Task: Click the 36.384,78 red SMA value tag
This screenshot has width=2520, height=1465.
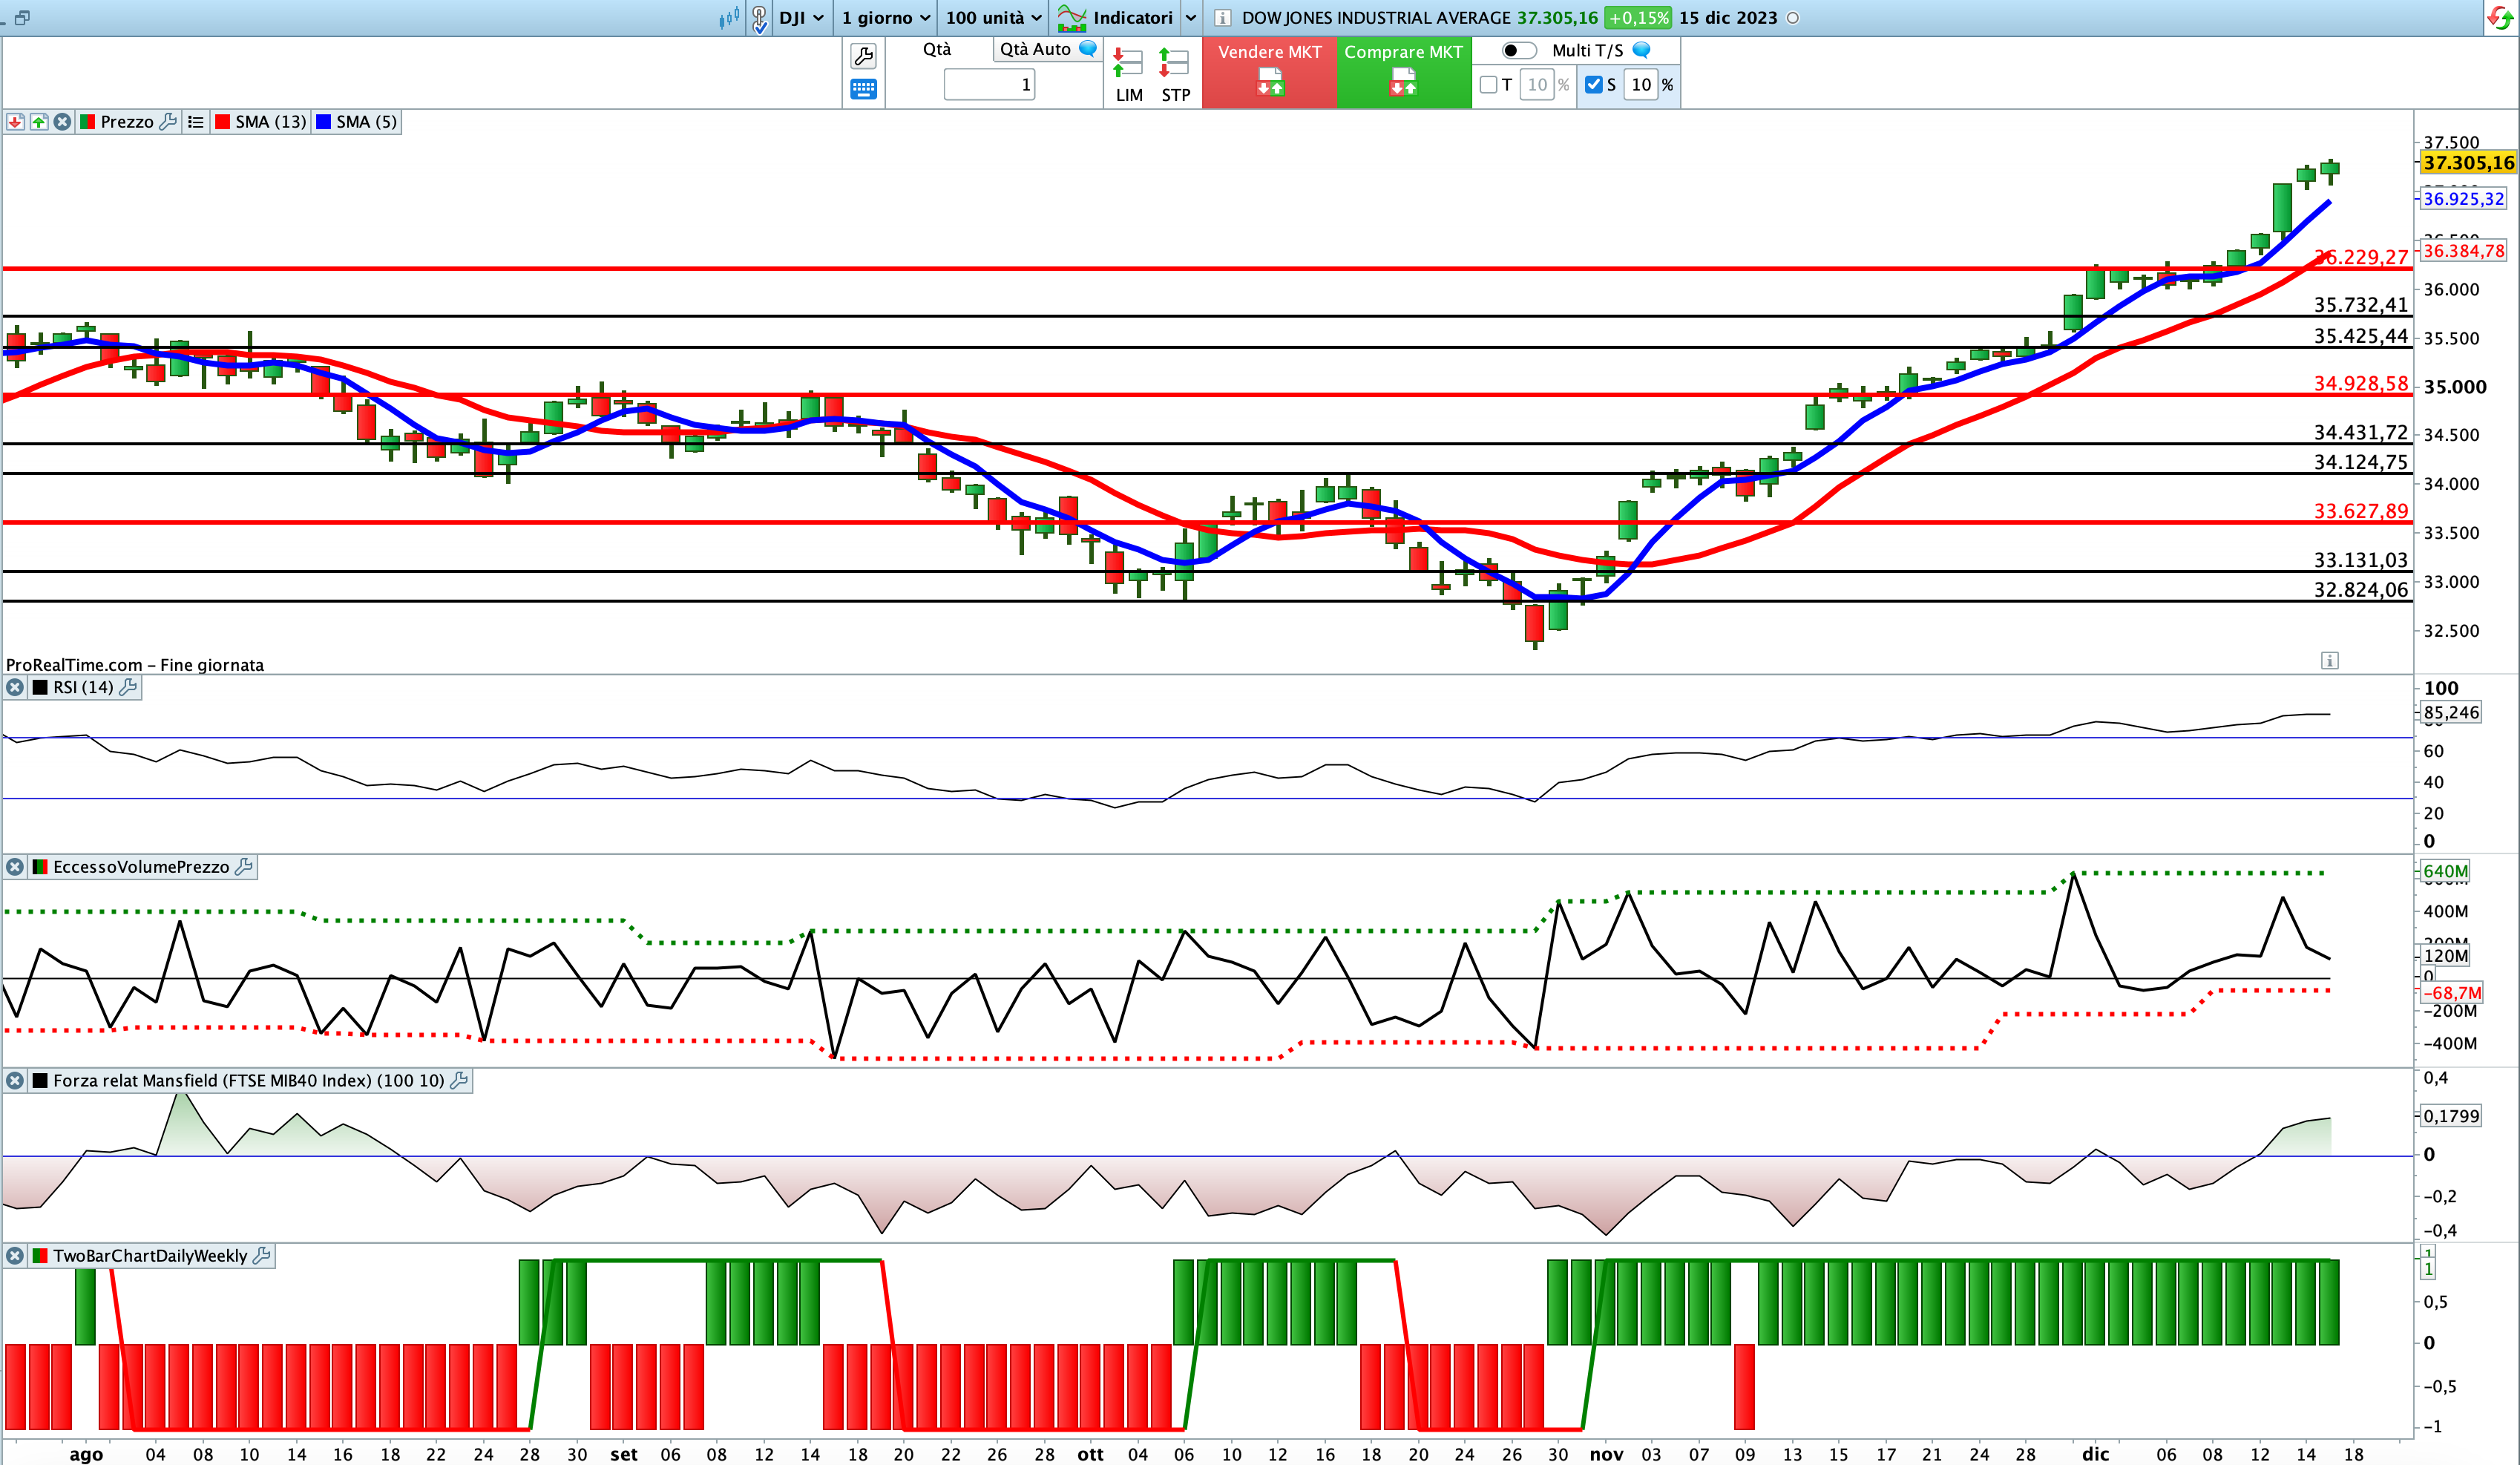Action: coord(2463,251)
